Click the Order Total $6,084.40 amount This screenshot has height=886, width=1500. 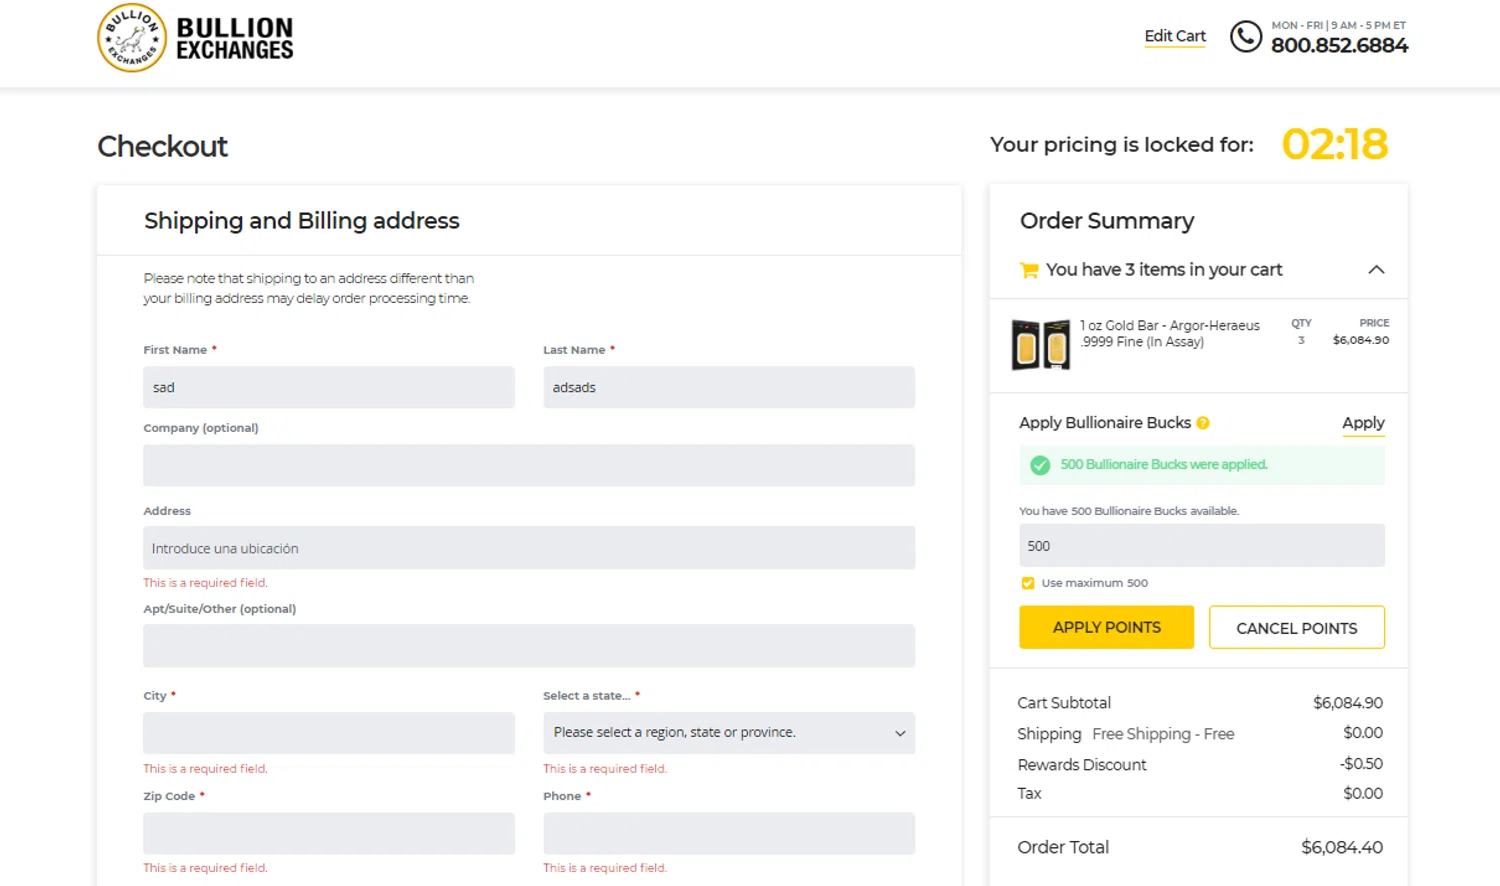coord(1342,847)
